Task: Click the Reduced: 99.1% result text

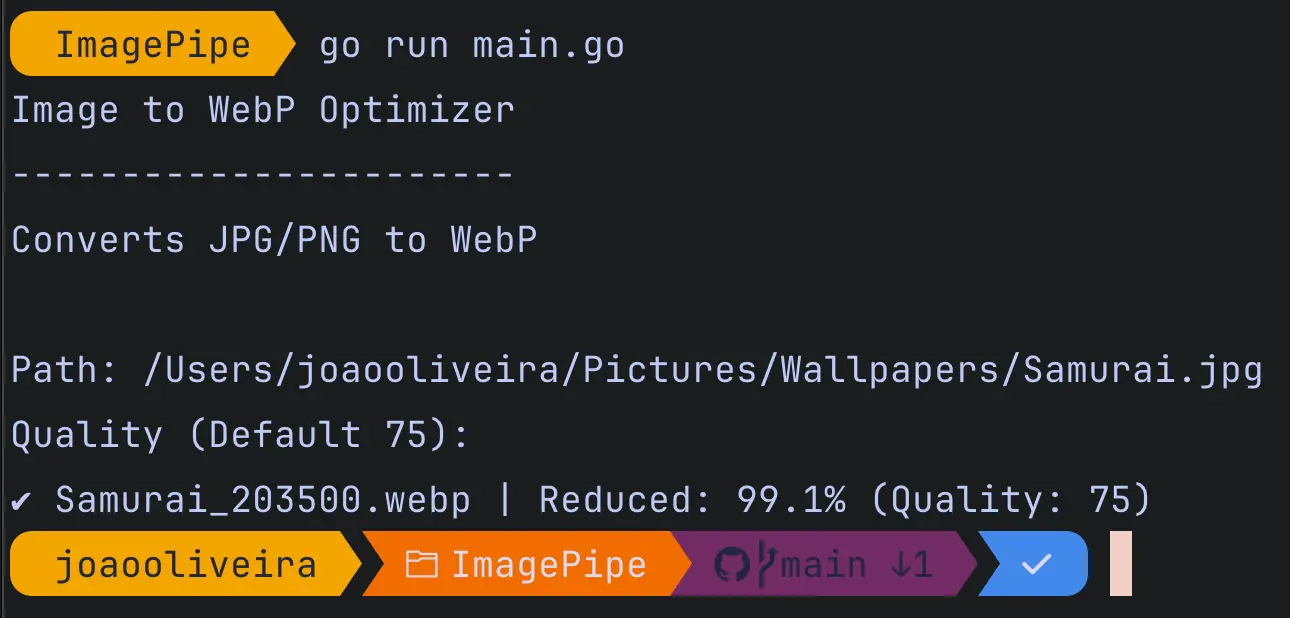Action: coord(692,500)
